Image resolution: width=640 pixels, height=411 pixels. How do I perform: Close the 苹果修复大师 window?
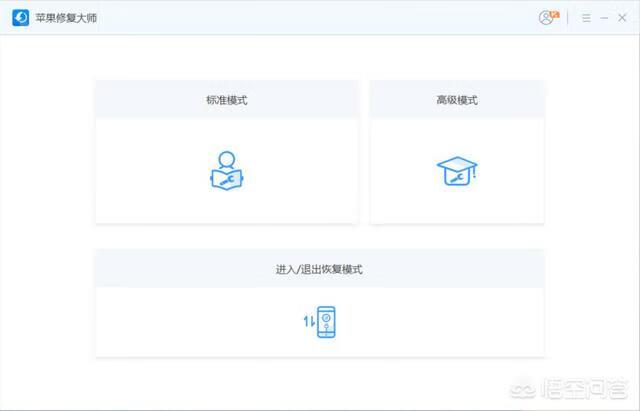click(622, 18)
